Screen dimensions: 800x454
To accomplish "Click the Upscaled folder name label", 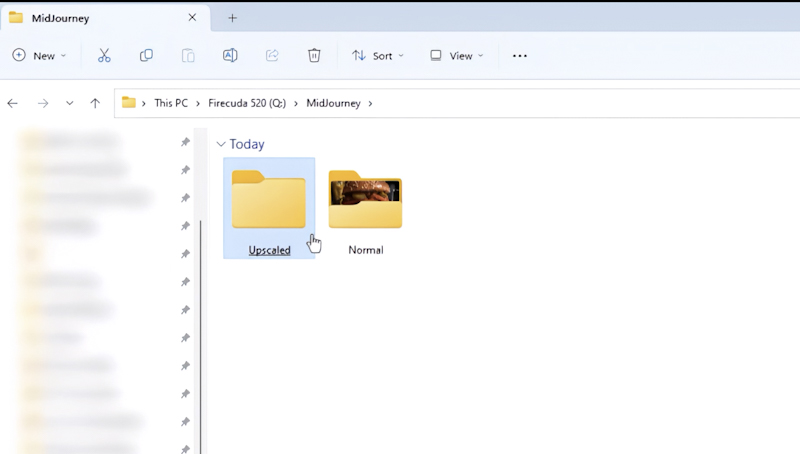I will pos(269,250).
